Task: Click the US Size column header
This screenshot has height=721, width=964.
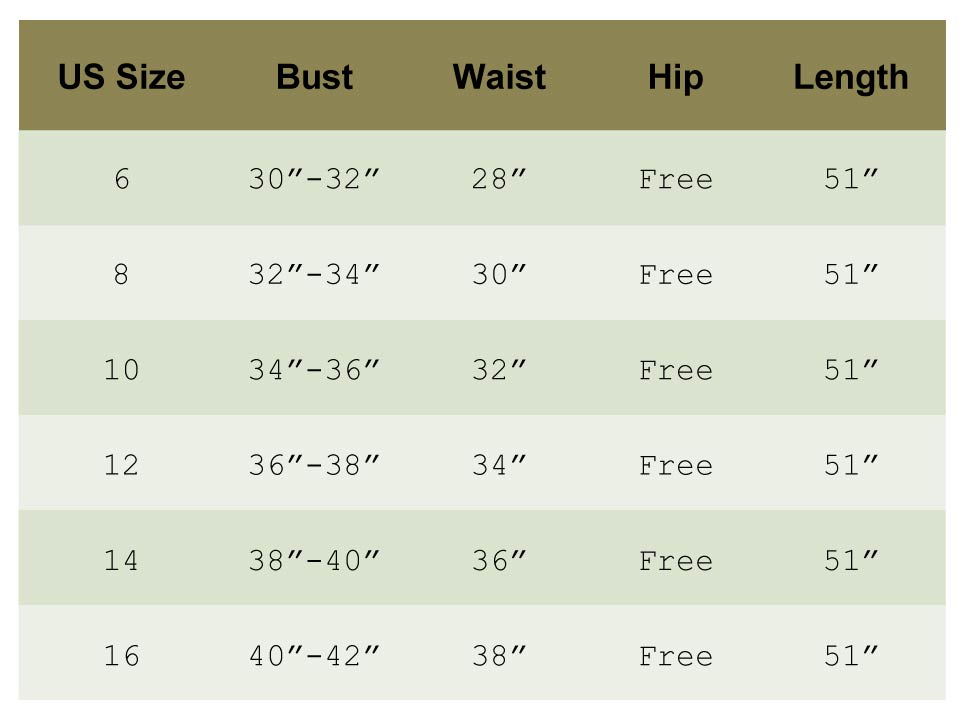Action: point(121,77)
